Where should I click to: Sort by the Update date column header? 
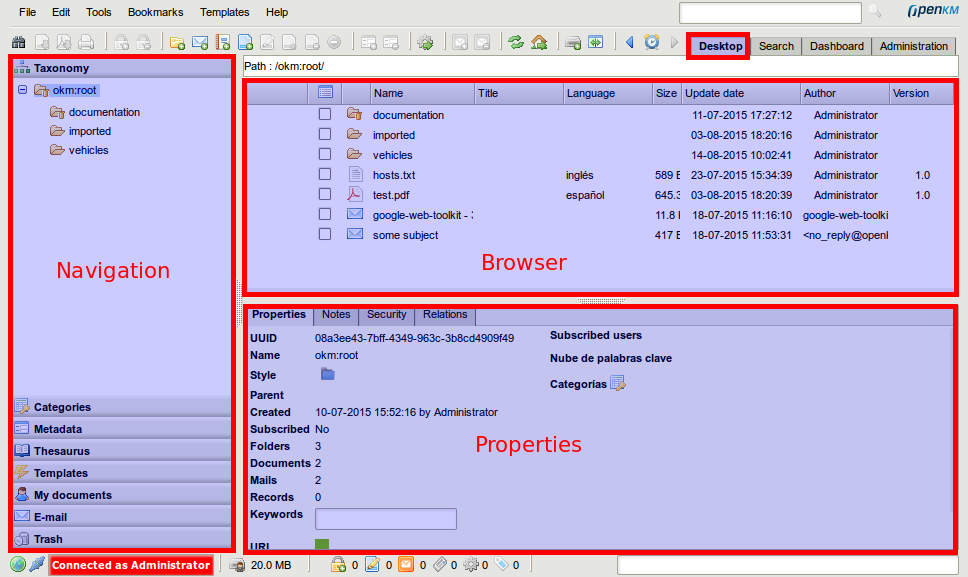point(741,93)
